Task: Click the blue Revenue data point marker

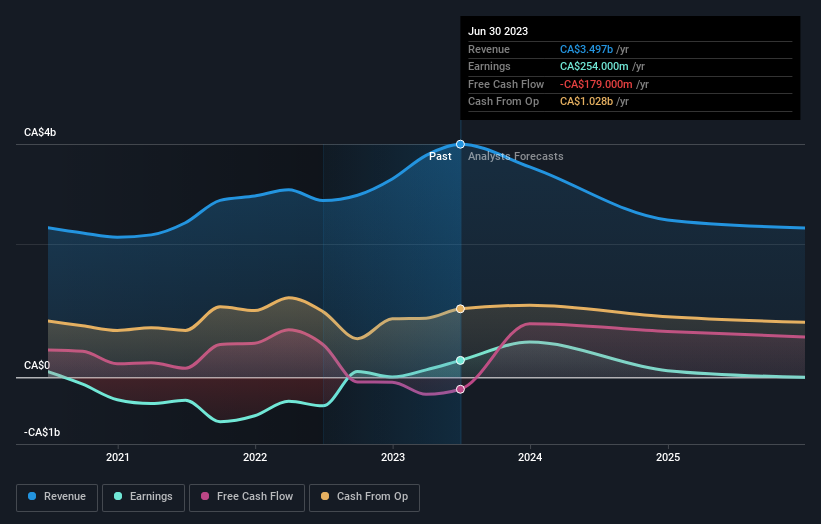Action: point(460,144)
